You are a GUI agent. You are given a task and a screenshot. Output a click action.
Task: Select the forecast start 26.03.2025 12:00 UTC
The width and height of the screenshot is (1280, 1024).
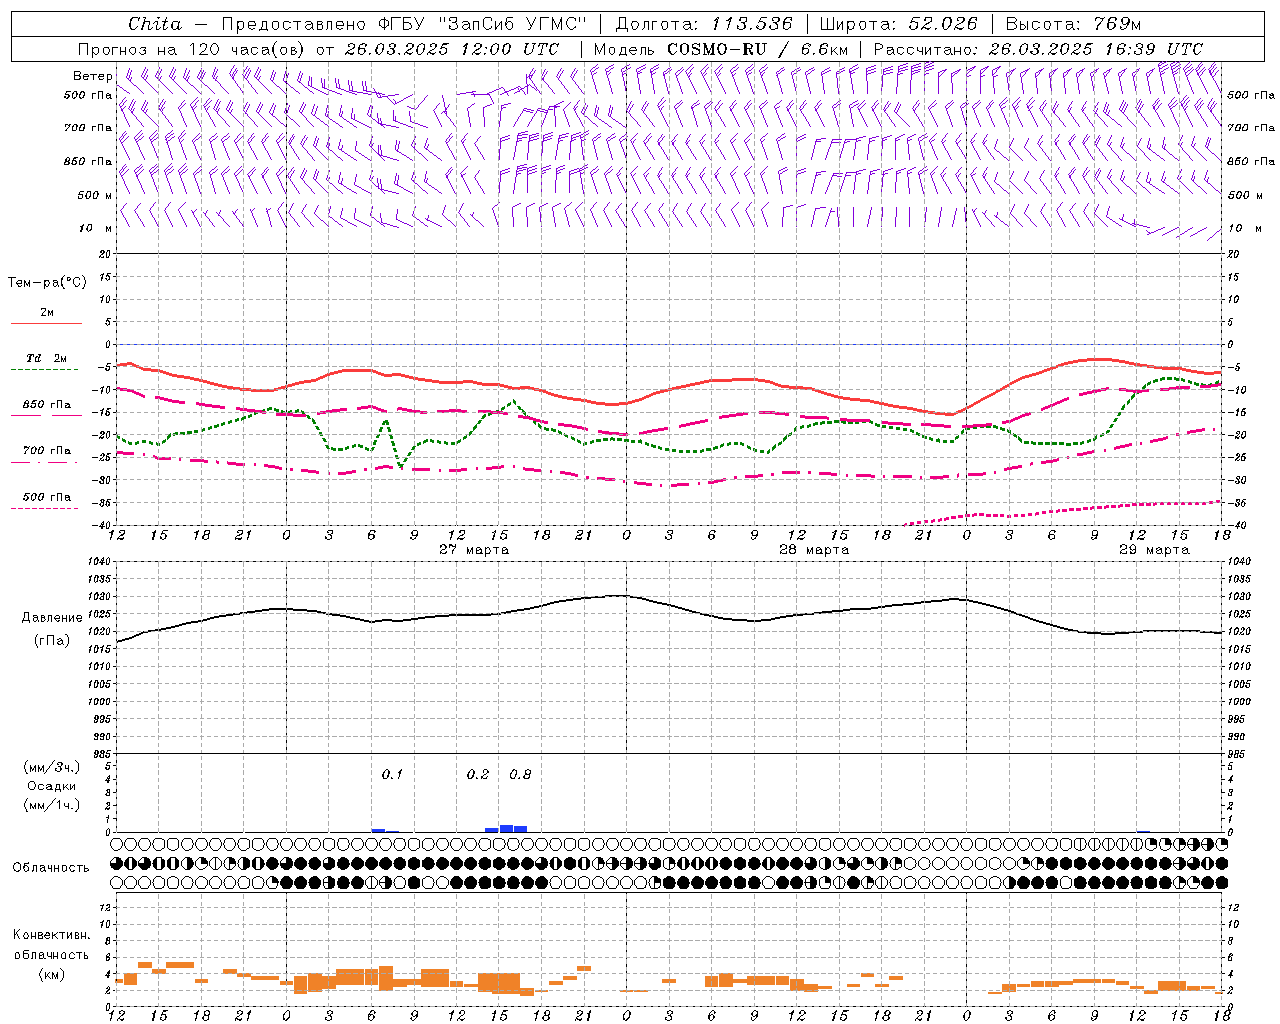click(452, 49)
